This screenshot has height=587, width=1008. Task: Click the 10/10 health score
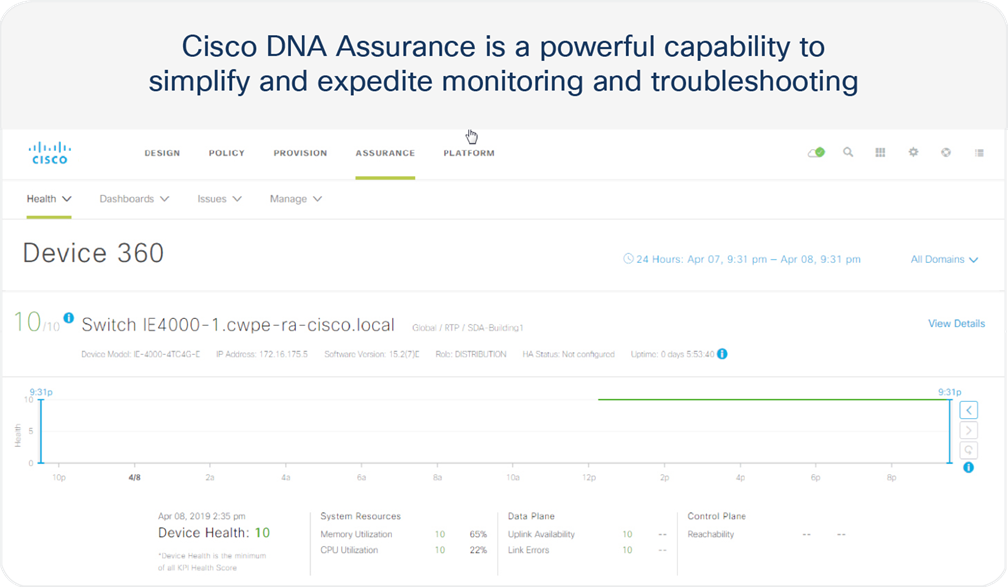tap(37, 322)
